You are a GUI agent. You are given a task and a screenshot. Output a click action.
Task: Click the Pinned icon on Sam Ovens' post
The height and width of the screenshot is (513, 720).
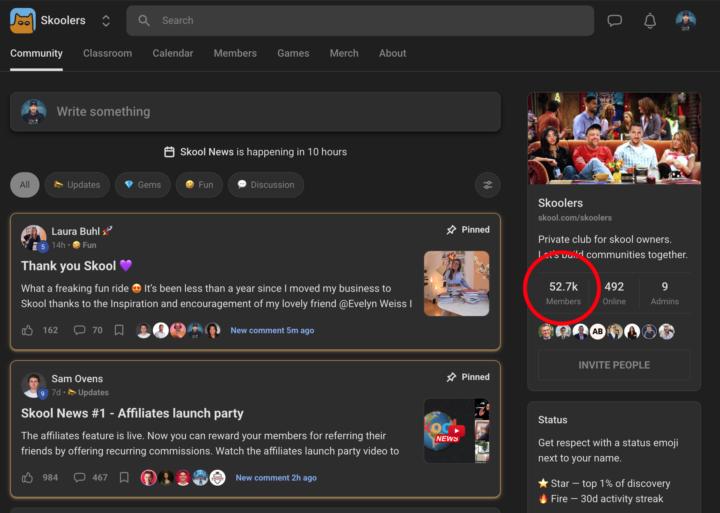(x=451, y=377)
